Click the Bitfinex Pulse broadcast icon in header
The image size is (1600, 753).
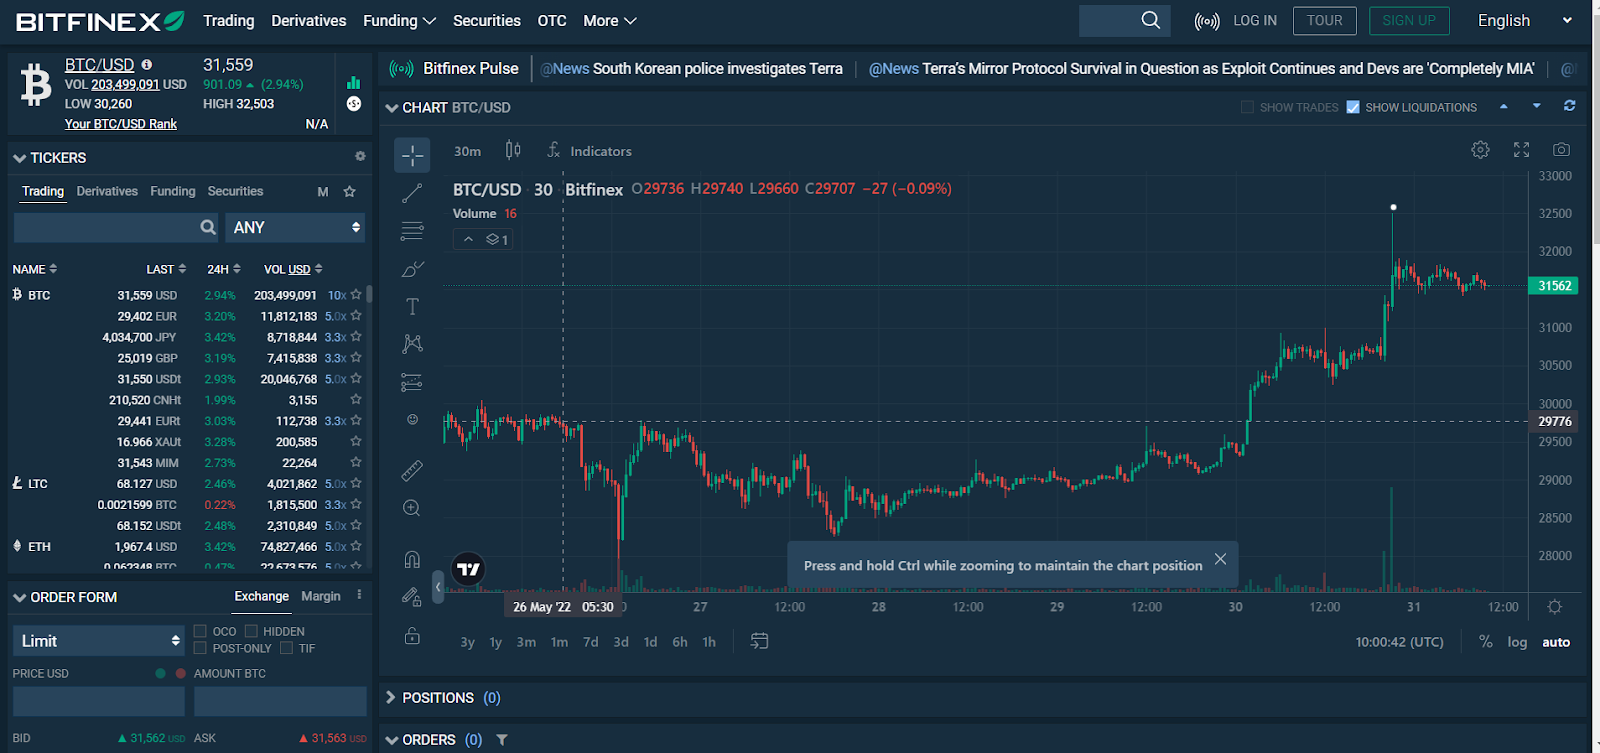click(1207, 21)
